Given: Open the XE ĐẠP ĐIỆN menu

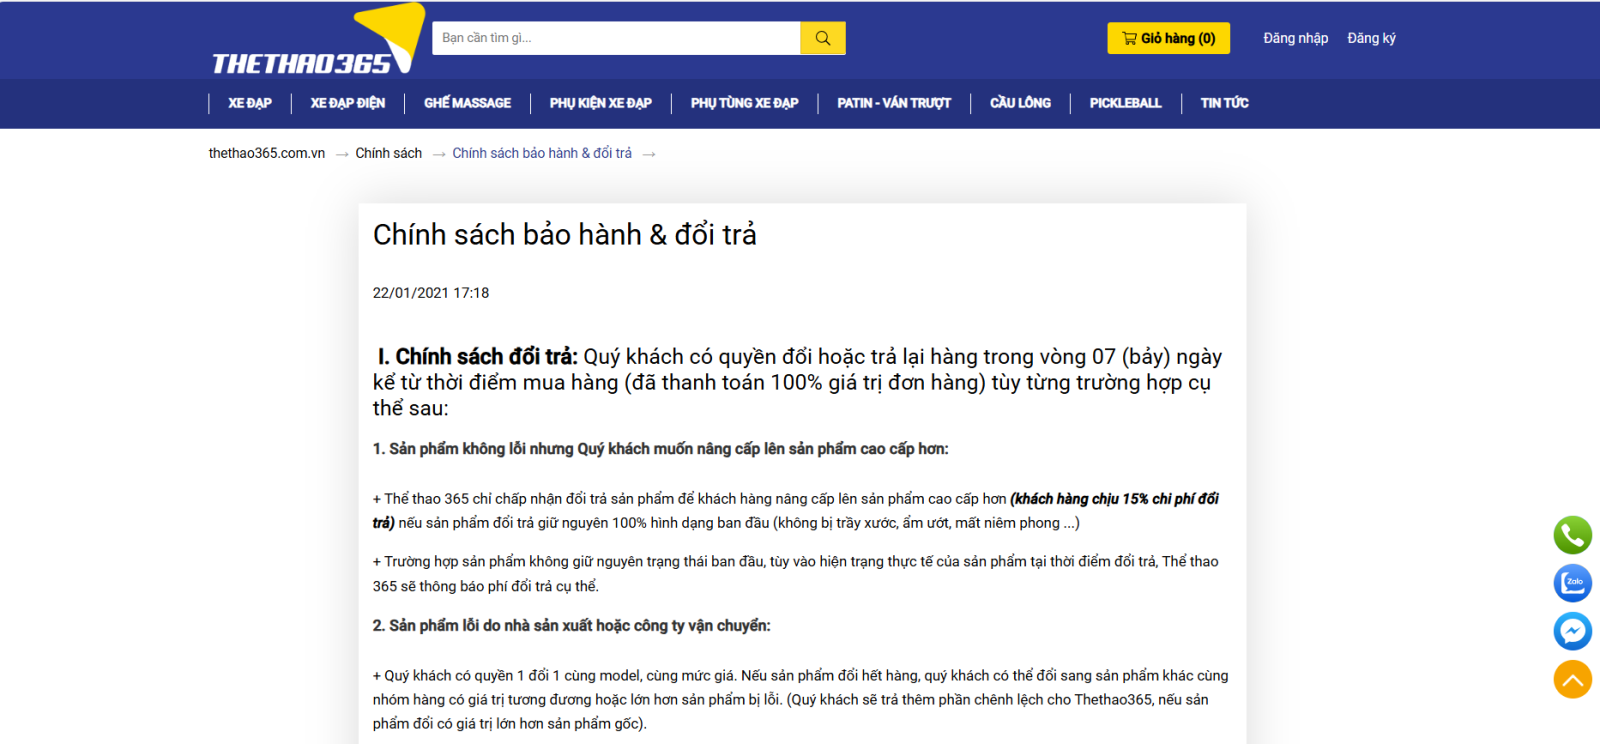Looking at the screenshot, I should [347, 103].
